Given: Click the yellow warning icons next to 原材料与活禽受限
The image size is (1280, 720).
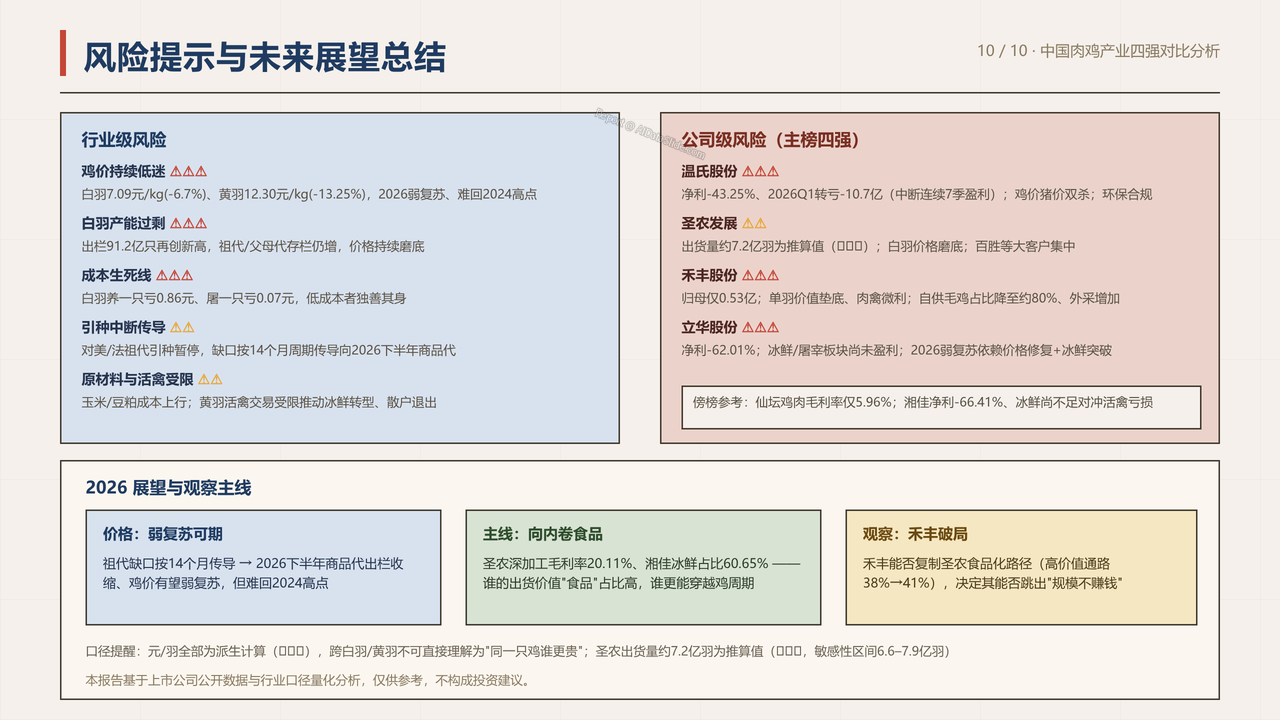Looking at the screenshot, I should (x=210, y=380).
